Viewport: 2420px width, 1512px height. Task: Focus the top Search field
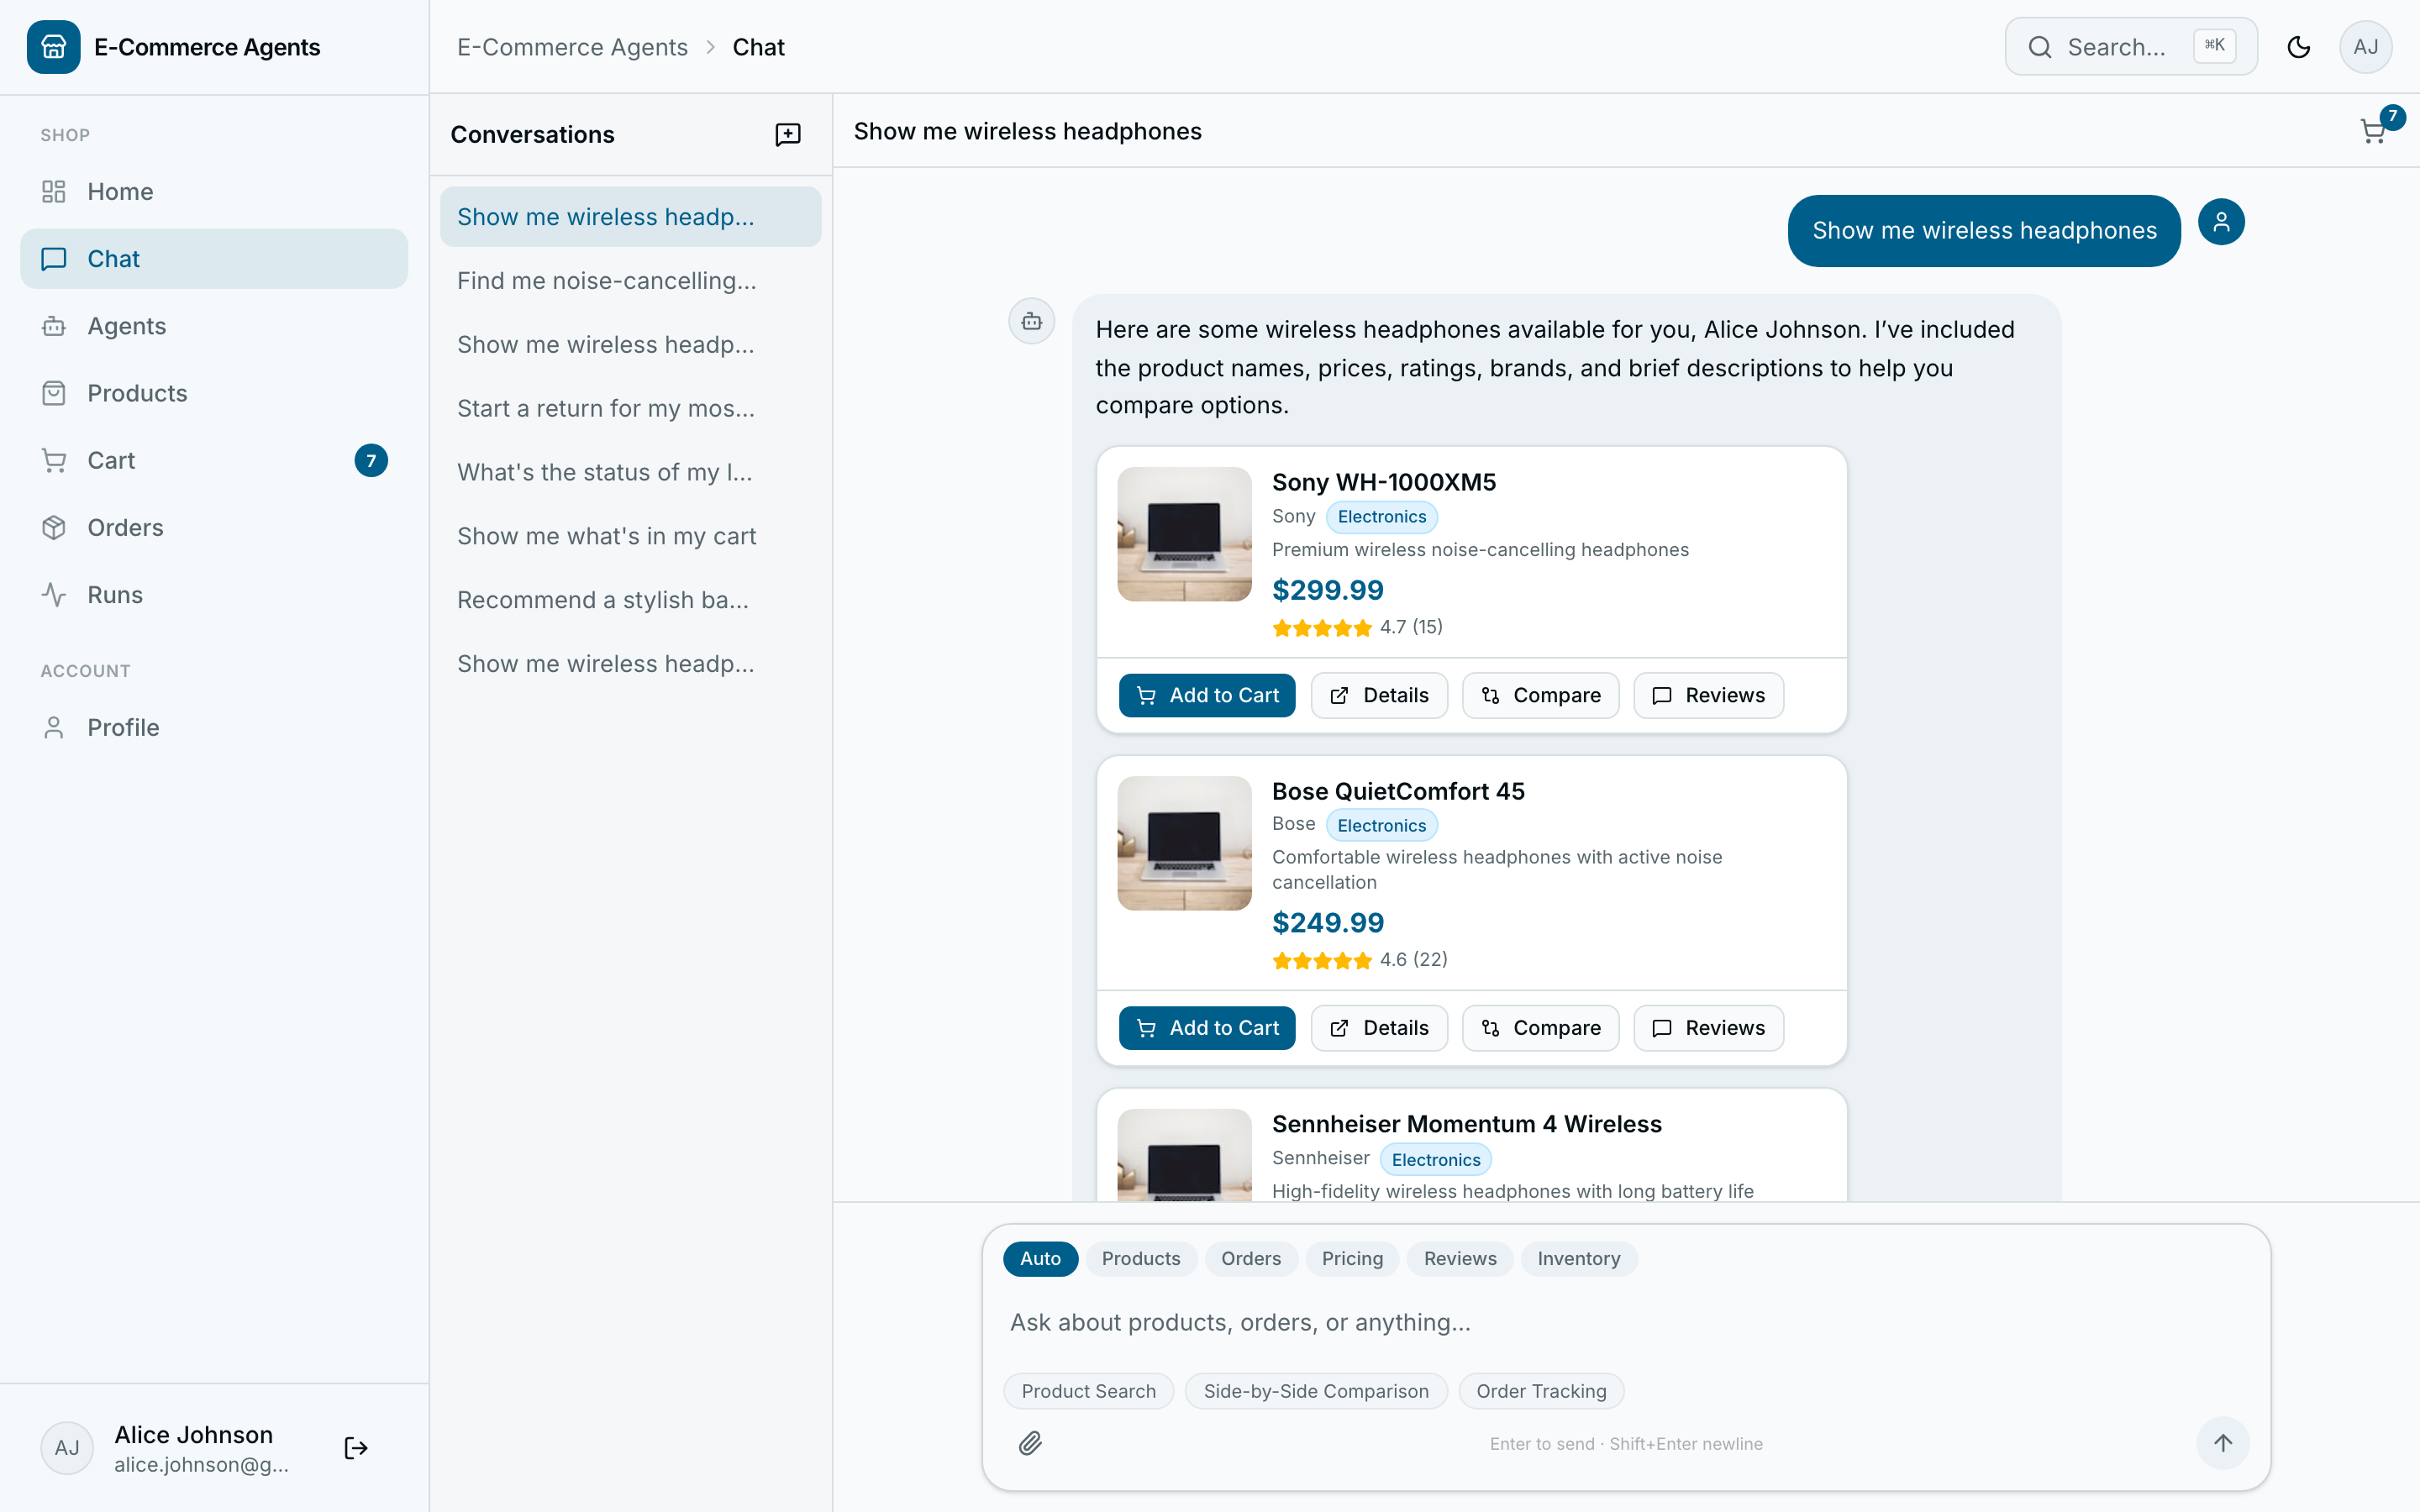(2131, 47)
